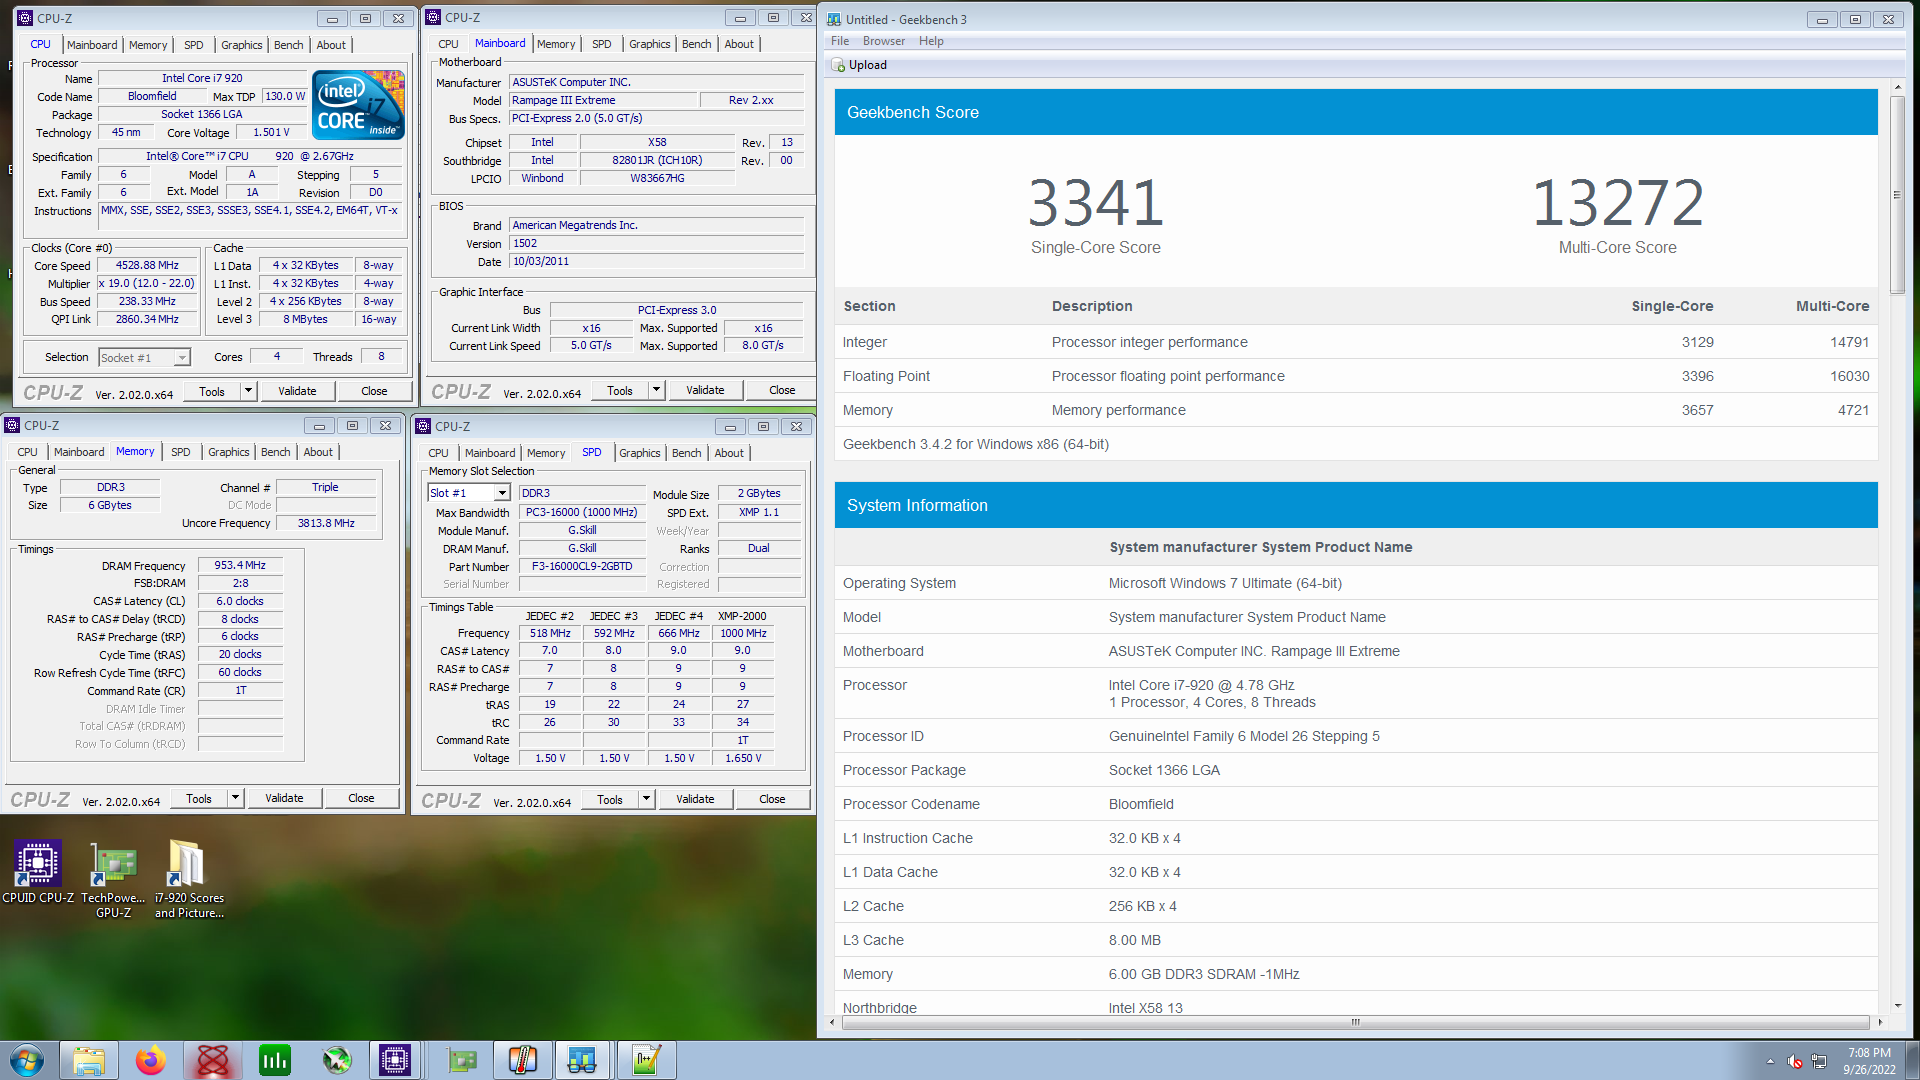Click the thermometer temperature taskbar icon

523,1060
